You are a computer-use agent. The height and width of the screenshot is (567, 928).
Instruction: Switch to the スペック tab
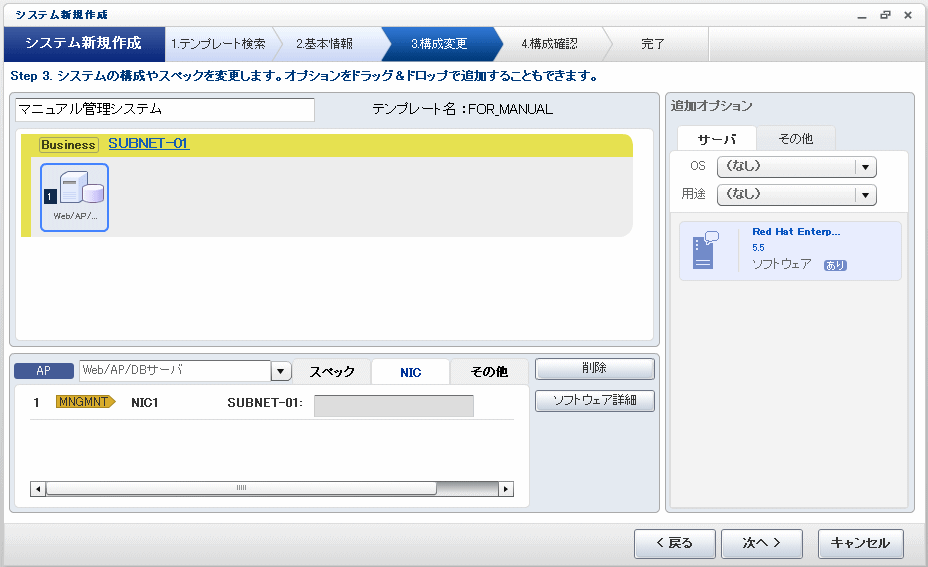(x=331, y=372)
